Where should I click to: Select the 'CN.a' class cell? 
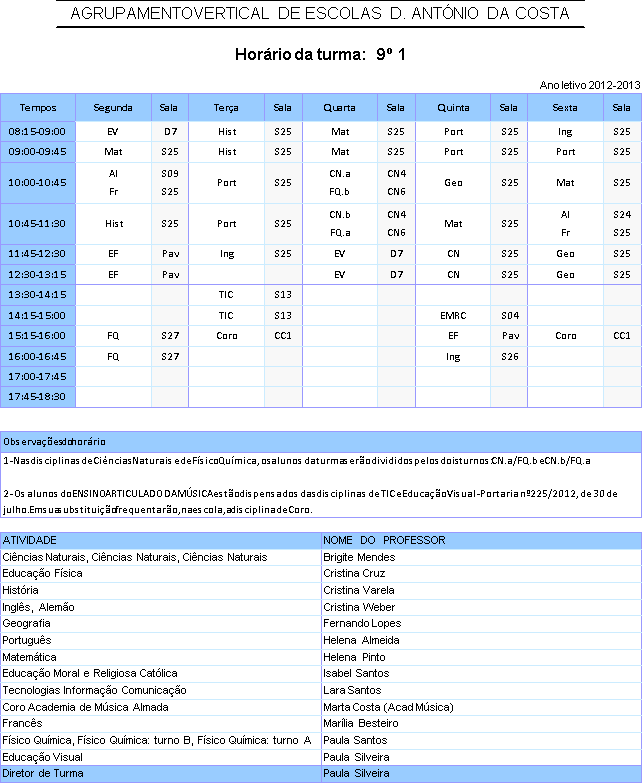point(339,174)
